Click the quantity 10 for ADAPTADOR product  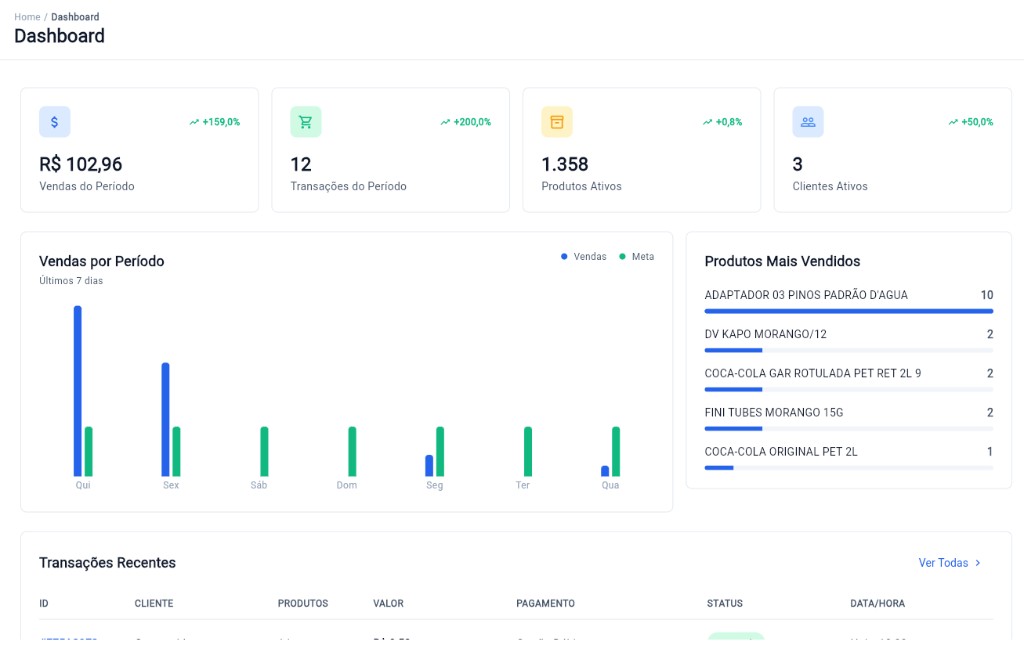[987, 295]
